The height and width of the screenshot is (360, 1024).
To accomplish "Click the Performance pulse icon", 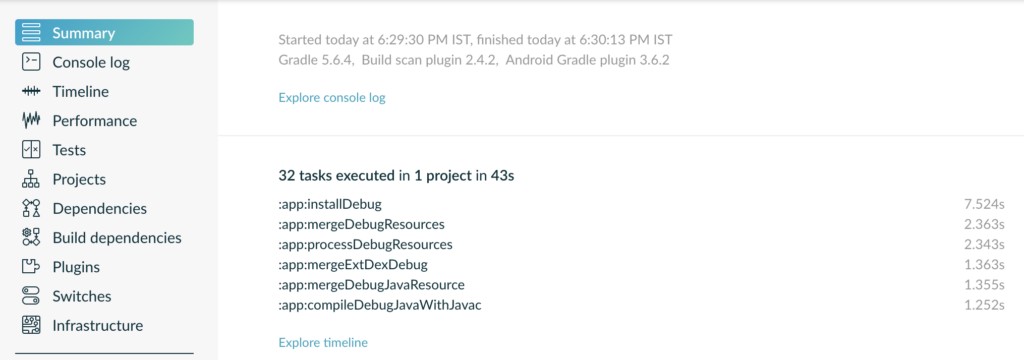I will [x=31, y=121].
